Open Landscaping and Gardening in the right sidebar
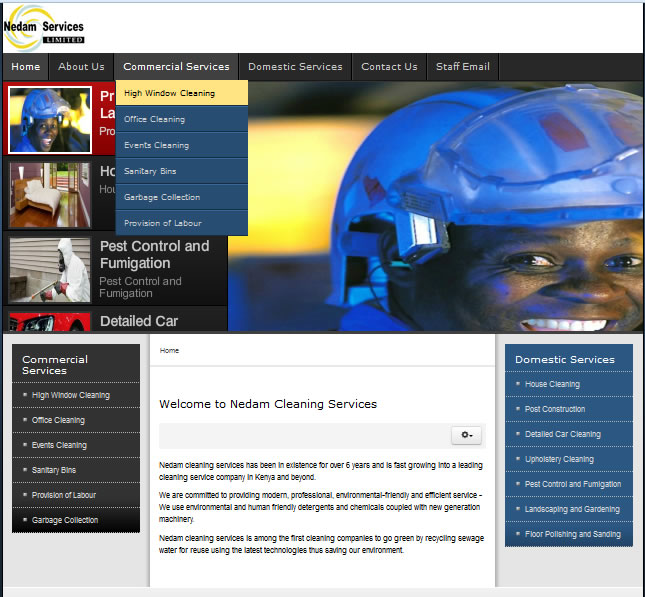This screenshot has height=597, width=645. pos(572,509)
